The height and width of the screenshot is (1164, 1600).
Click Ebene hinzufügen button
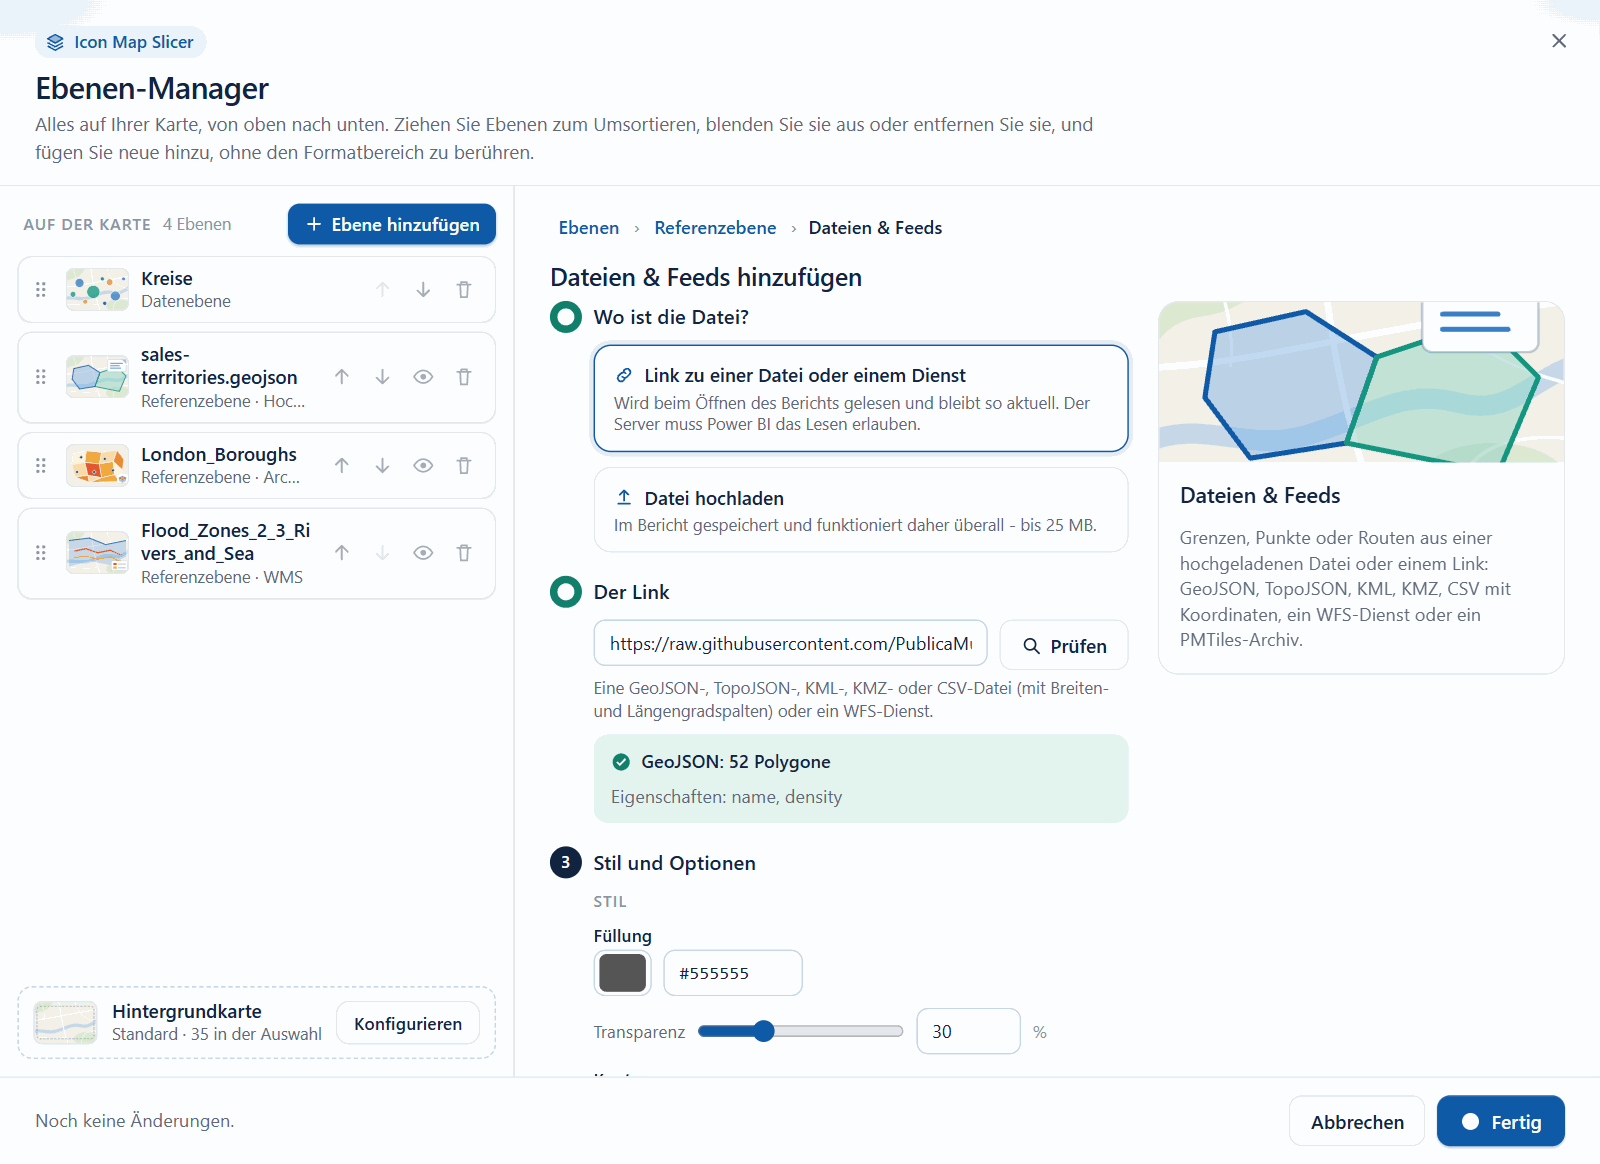(392, 224)
